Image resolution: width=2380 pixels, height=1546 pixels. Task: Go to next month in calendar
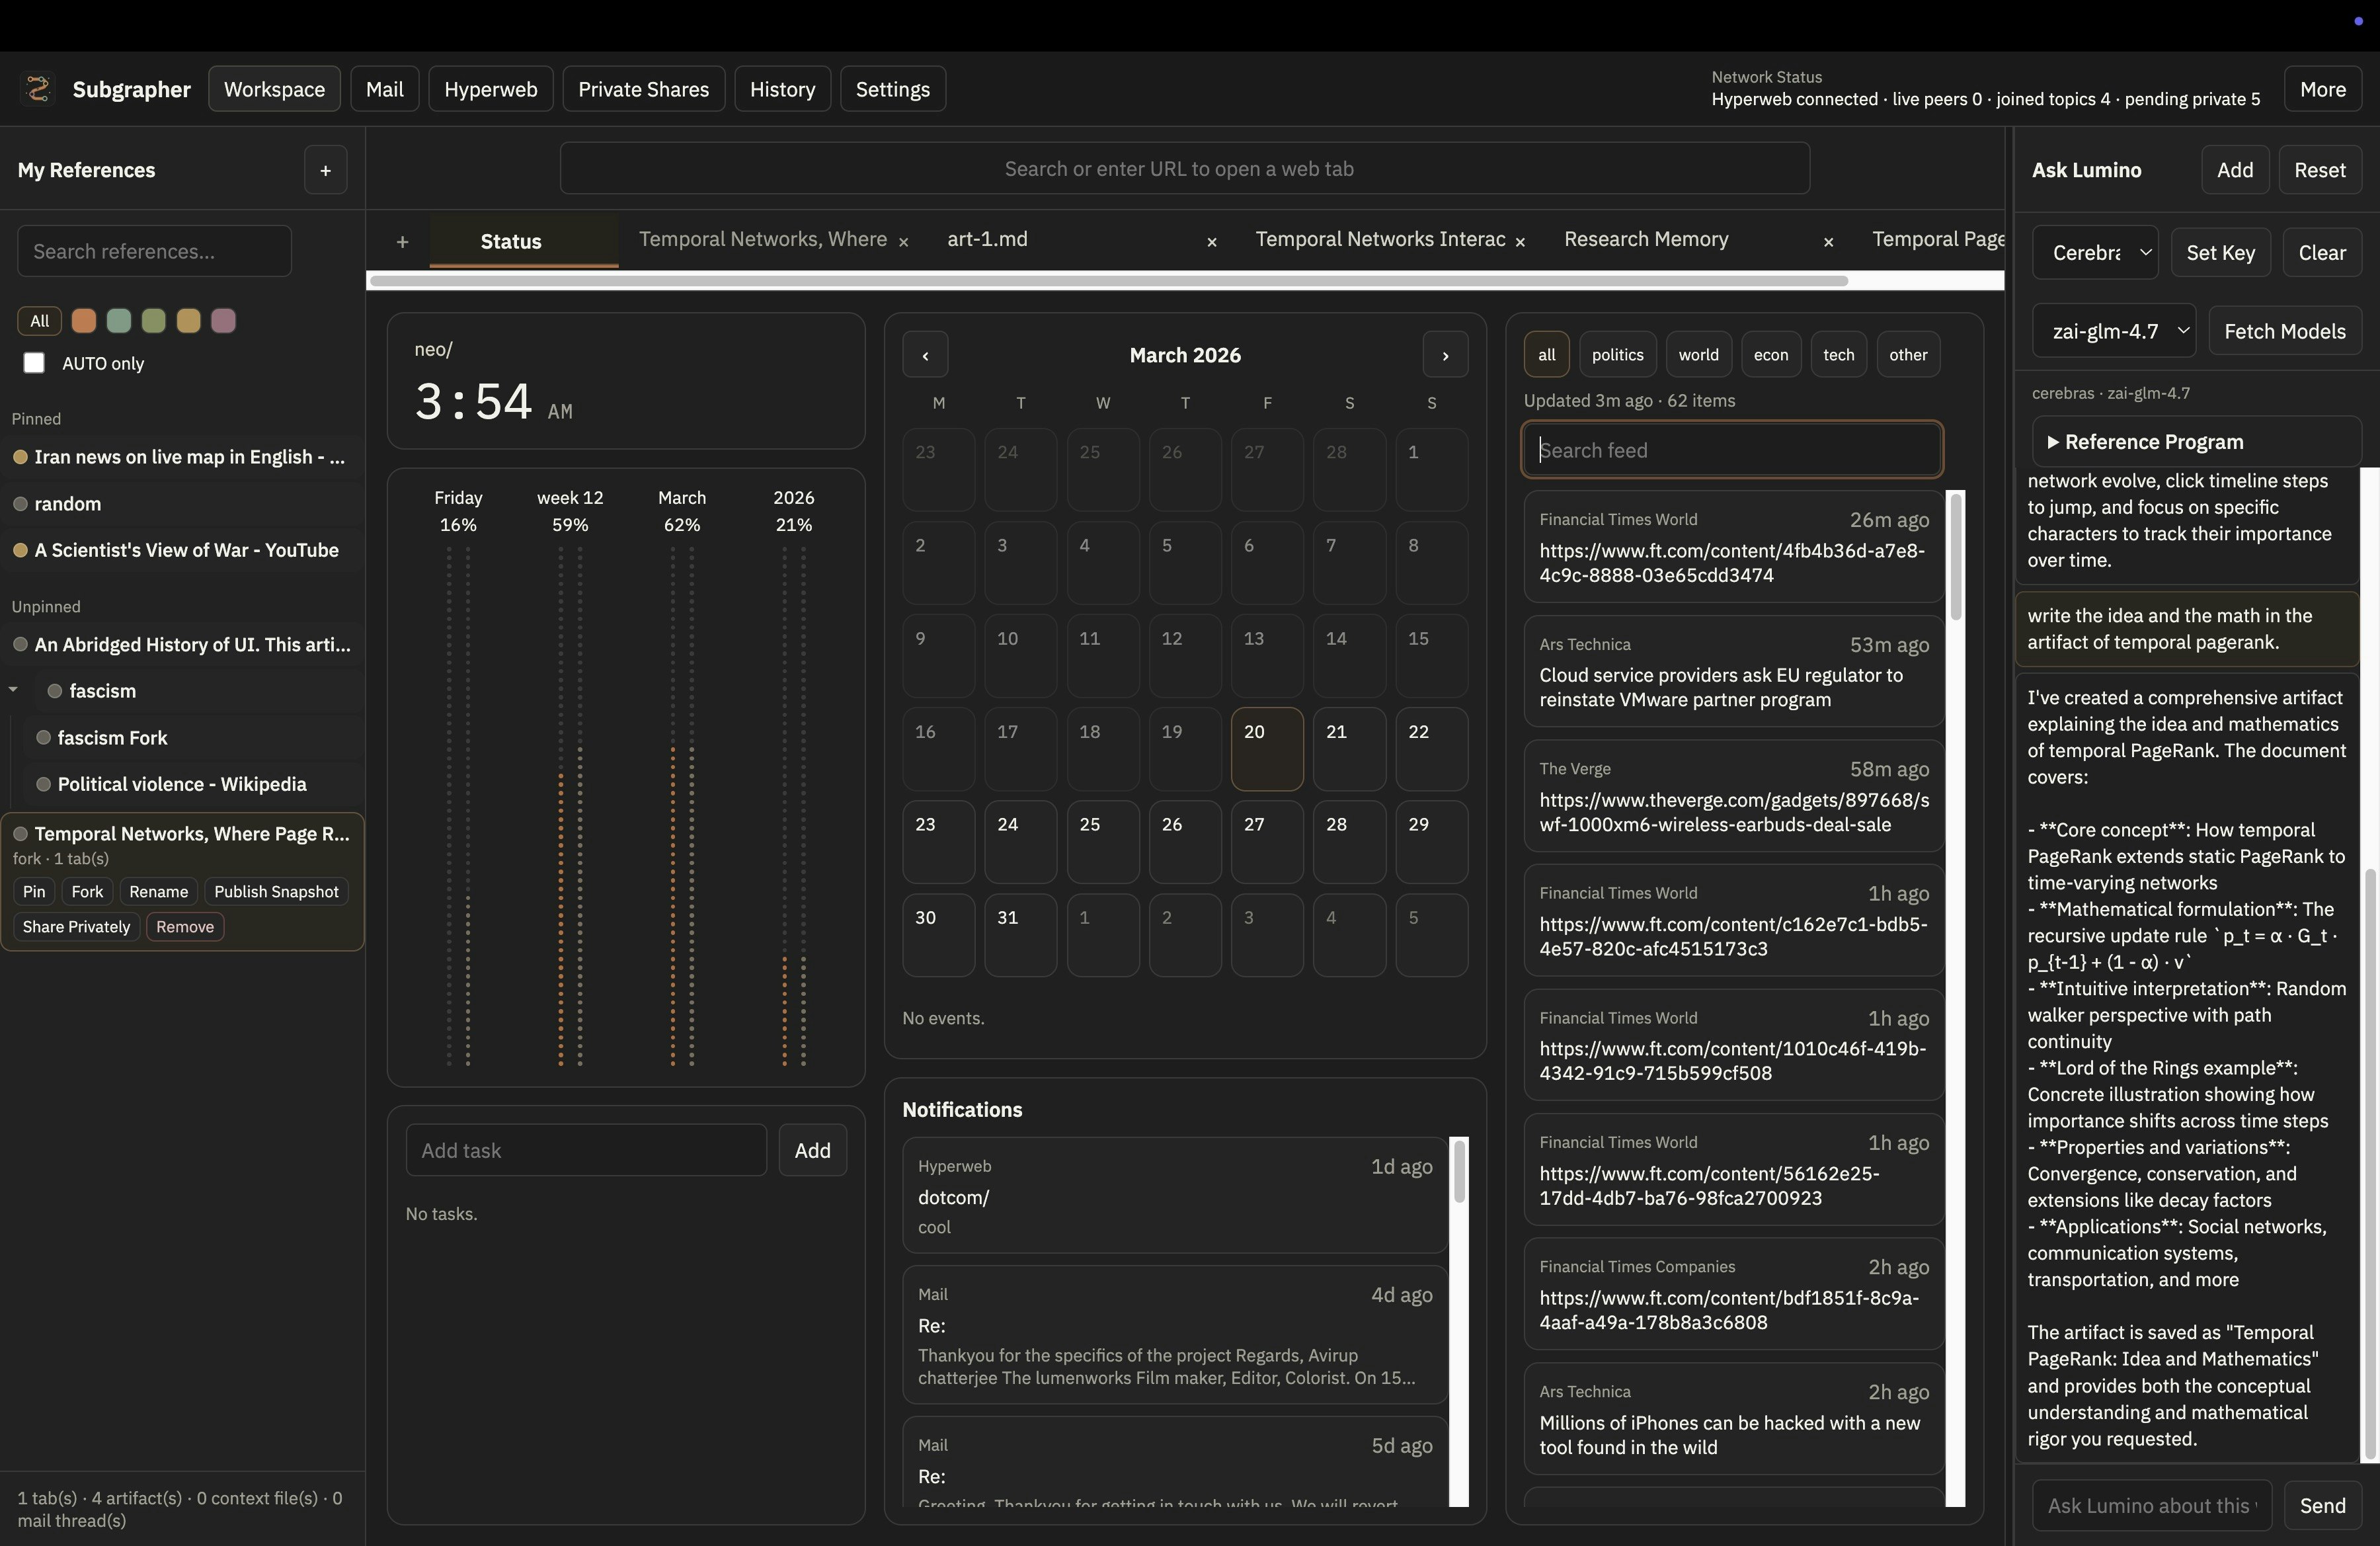[x=1445, y=355]
